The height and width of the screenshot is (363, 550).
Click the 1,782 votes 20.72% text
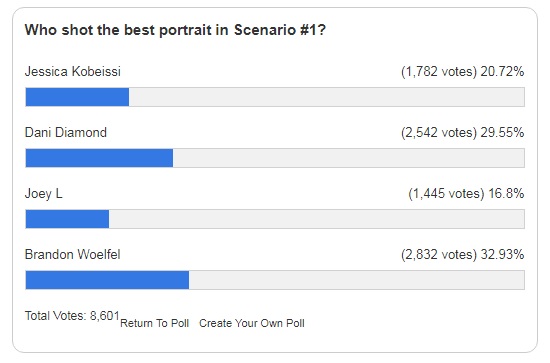[x=463, y=72]
